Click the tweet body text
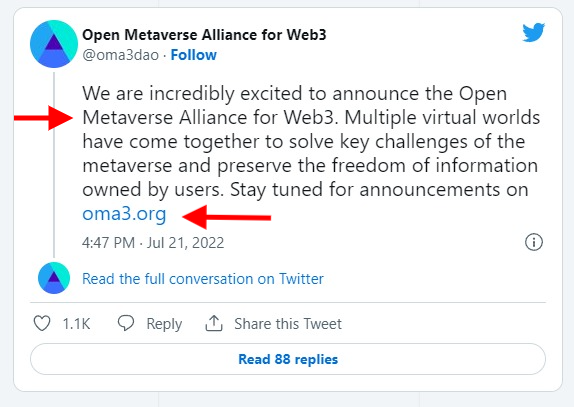 pos(311,154)
